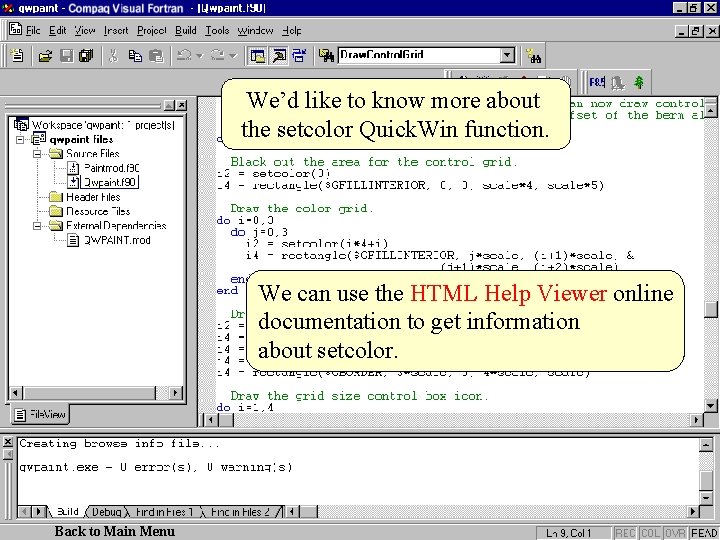This screenshot has height=540, width=720.
Task: Select the Resource Files folder
Action: 98,211
